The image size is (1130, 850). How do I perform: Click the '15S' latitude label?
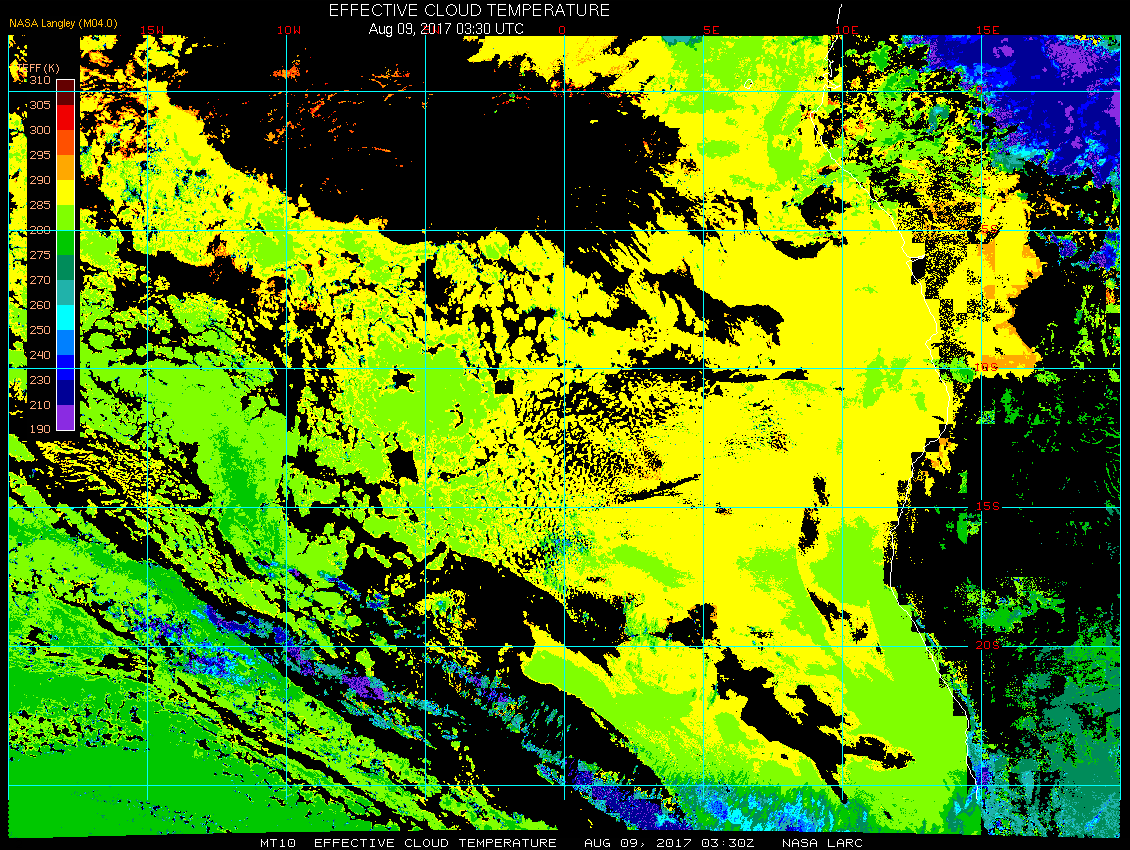click(x=988, y=506)
